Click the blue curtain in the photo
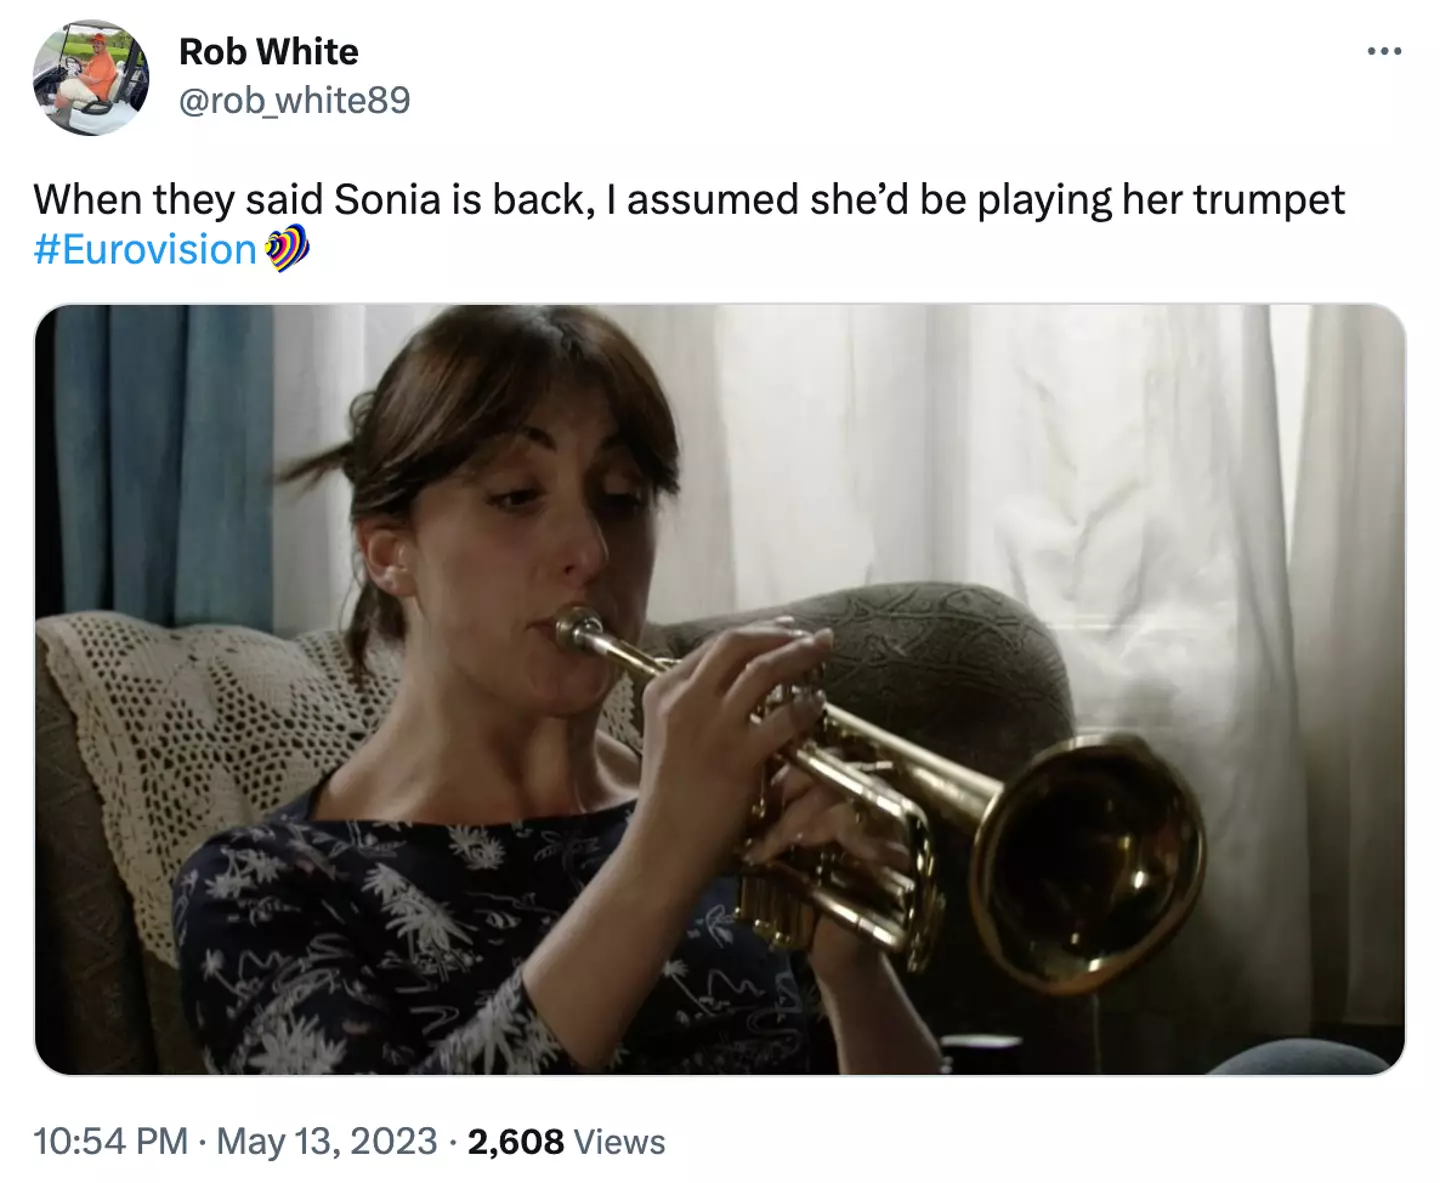 point(160,450)
